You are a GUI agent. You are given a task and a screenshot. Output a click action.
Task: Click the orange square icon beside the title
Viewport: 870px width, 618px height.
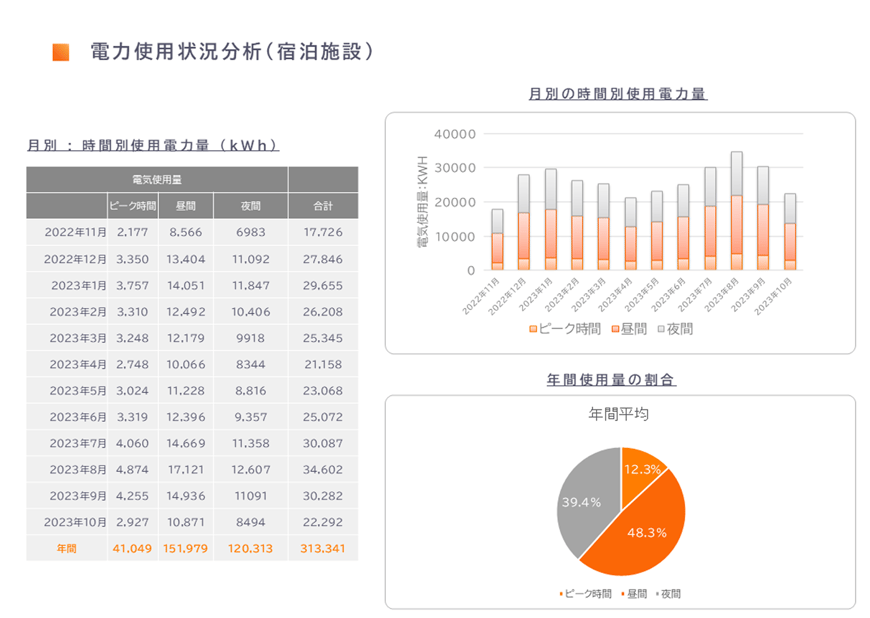[61, 52]
